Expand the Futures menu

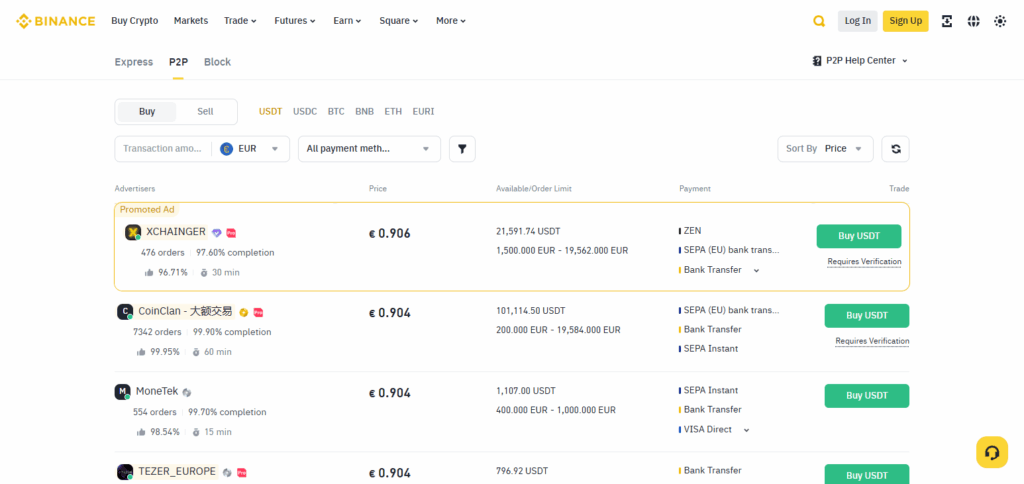click(x=295, y=21)
